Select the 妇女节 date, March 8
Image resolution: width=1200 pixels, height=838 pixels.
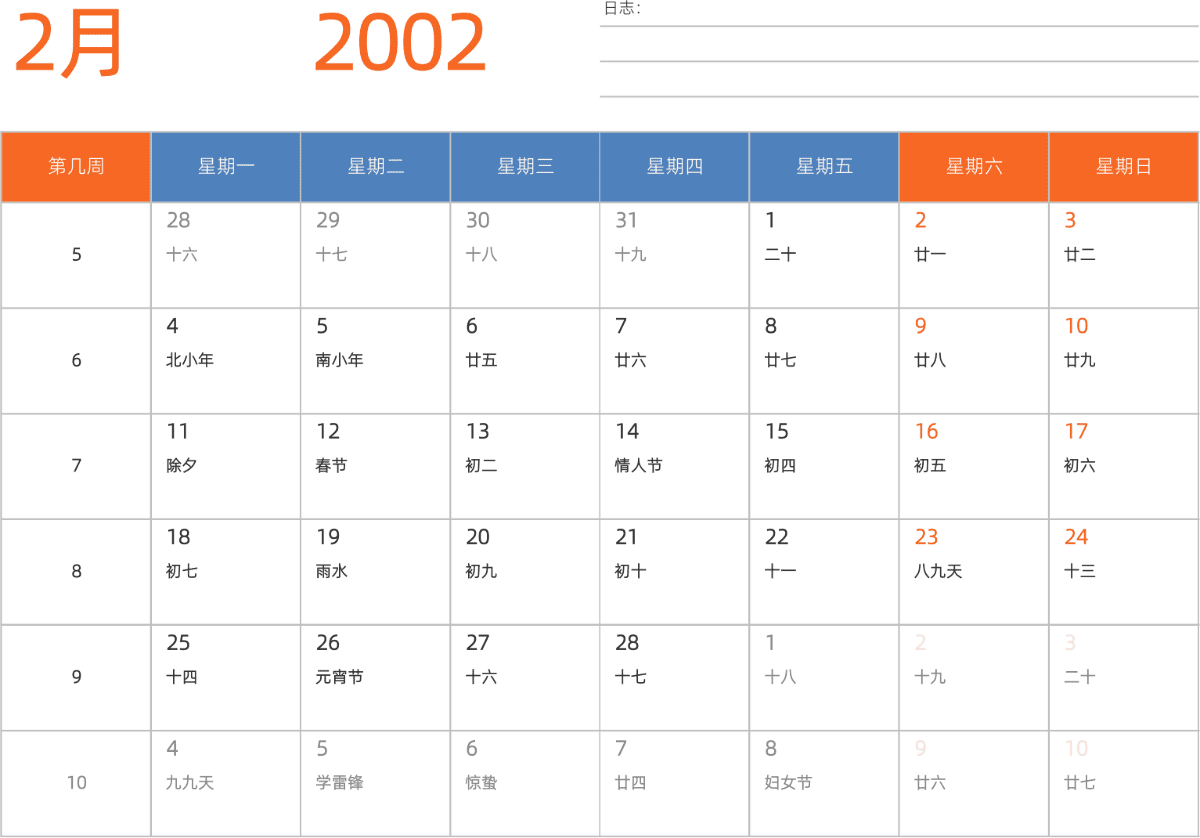[x=824, y=783]
